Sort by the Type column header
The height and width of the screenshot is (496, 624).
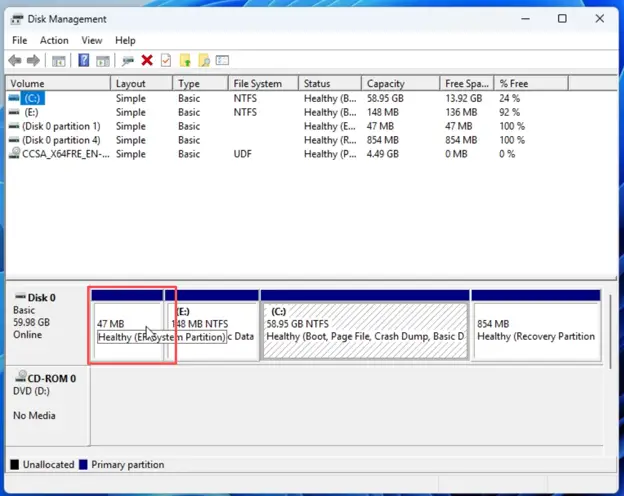201,84
